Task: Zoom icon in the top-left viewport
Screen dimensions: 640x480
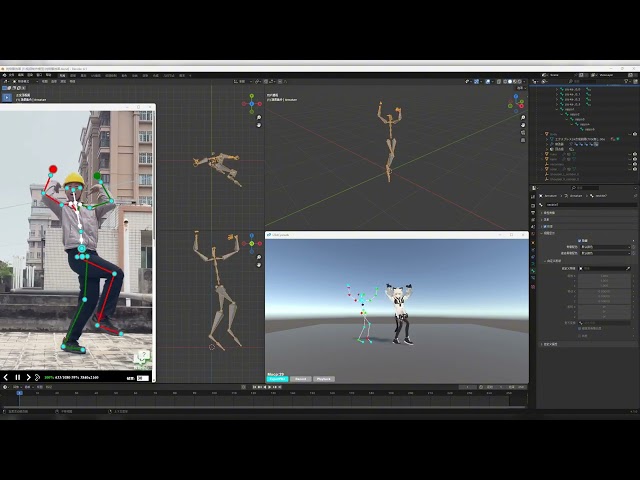Action: click(259, 118)
